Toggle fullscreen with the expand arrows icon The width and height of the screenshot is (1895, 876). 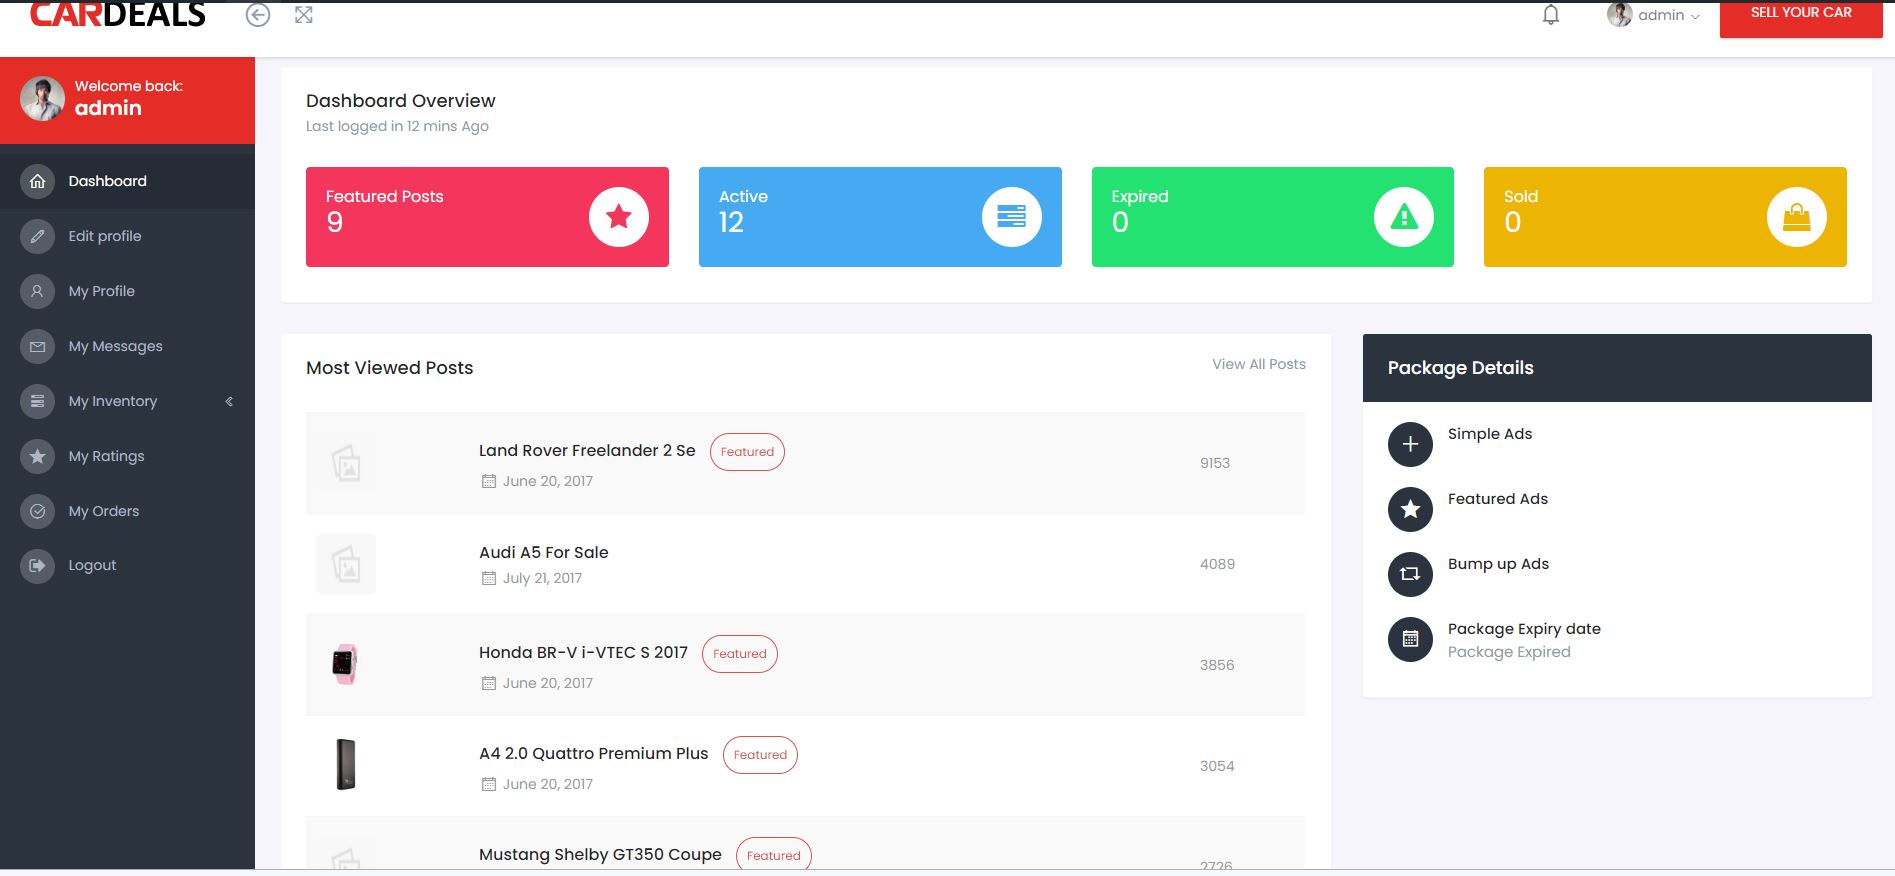coord(304,15)
